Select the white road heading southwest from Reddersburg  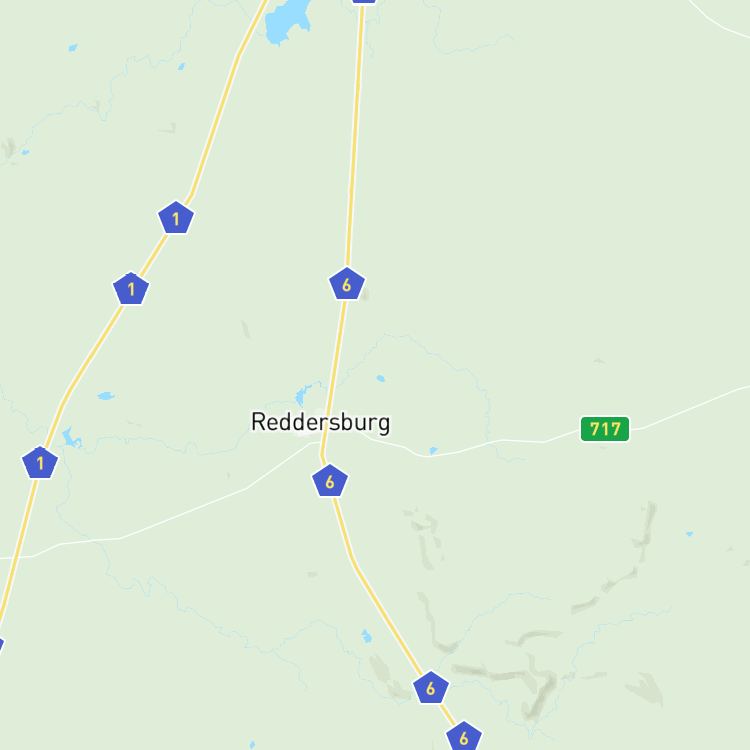pyautogui.click(x=183, y=514)
